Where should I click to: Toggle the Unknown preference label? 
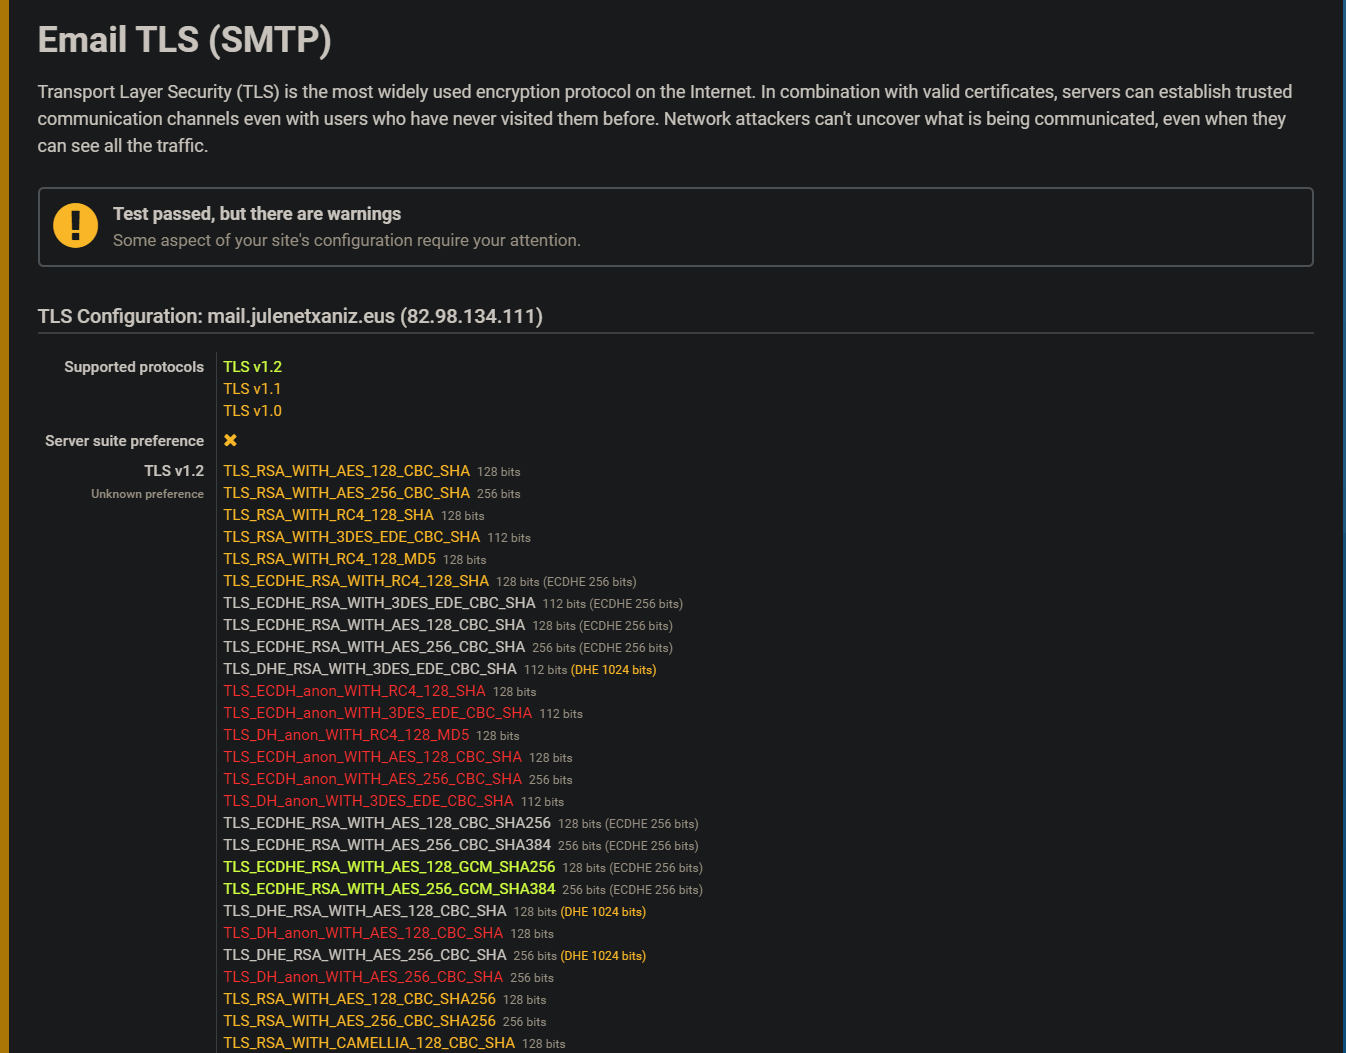(147, 493)
